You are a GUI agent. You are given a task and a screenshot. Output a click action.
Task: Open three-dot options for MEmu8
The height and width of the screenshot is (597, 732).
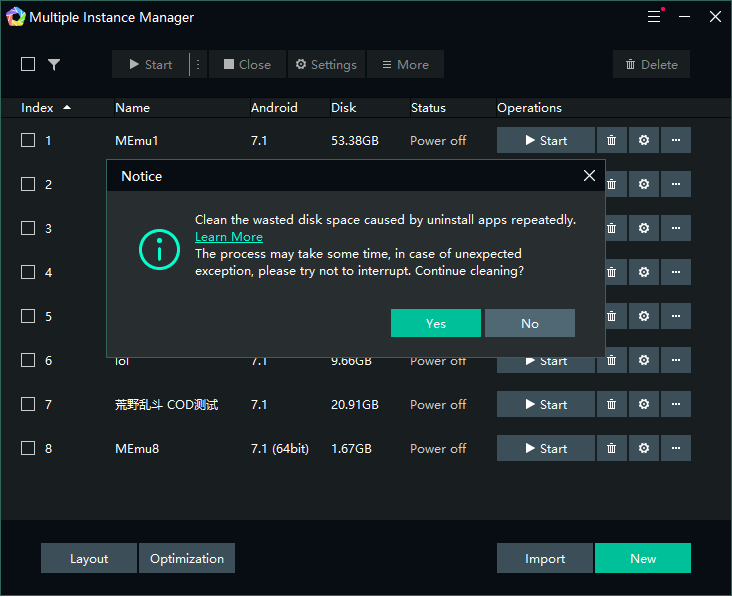click(675, 449)
